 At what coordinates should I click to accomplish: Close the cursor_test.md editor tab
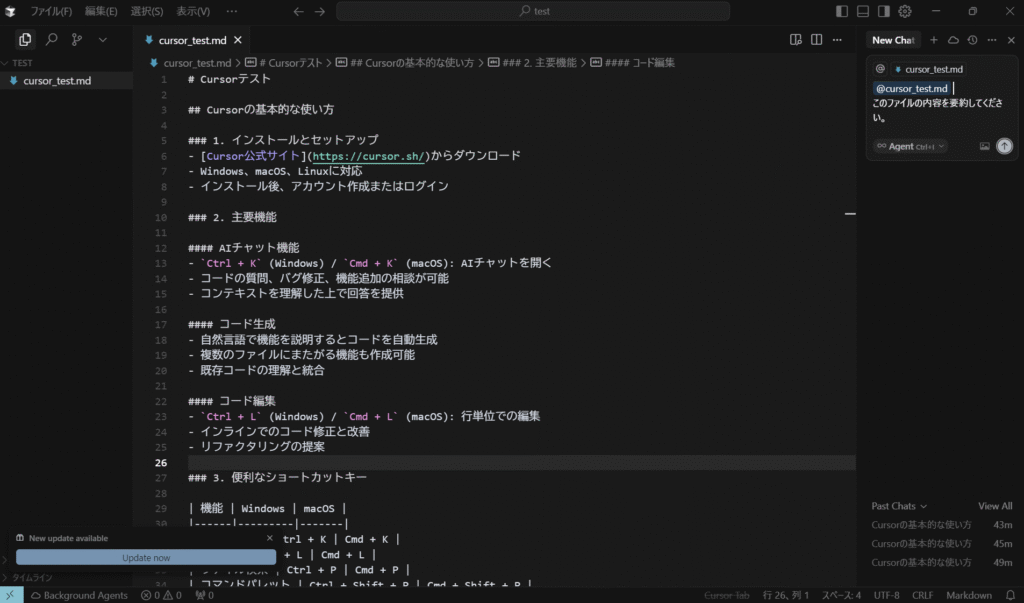pyautogui.click(x=238, y=40)
